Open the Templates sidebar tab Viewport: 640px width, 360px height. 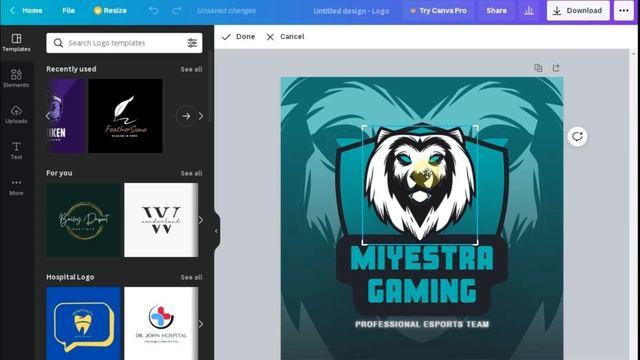click(x=16, y=43)
